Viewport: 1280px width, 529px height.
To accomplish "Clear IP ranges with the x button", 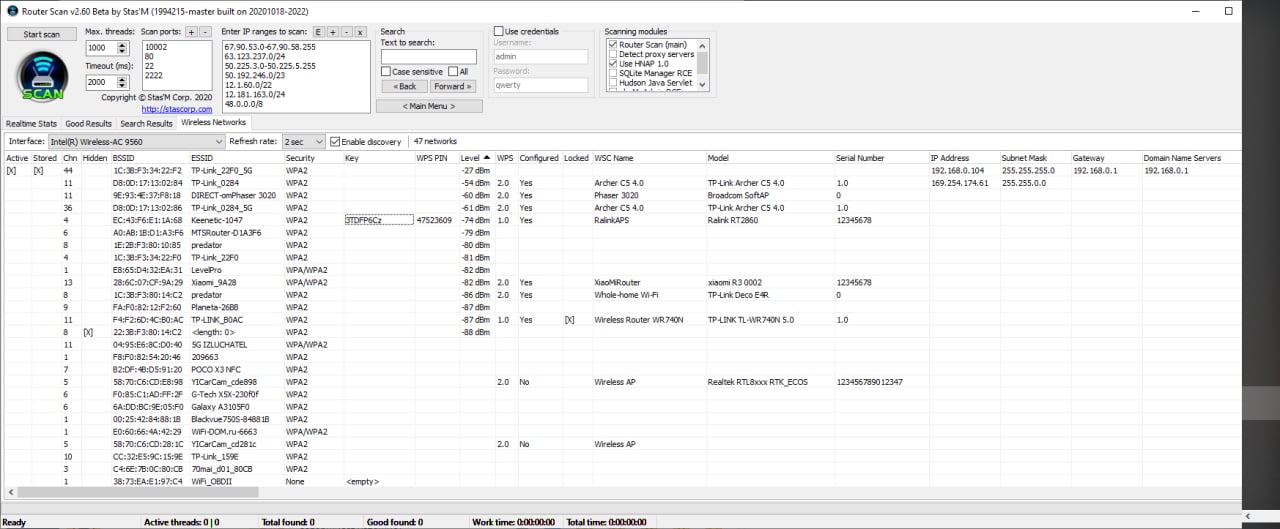I will (360, 32).
